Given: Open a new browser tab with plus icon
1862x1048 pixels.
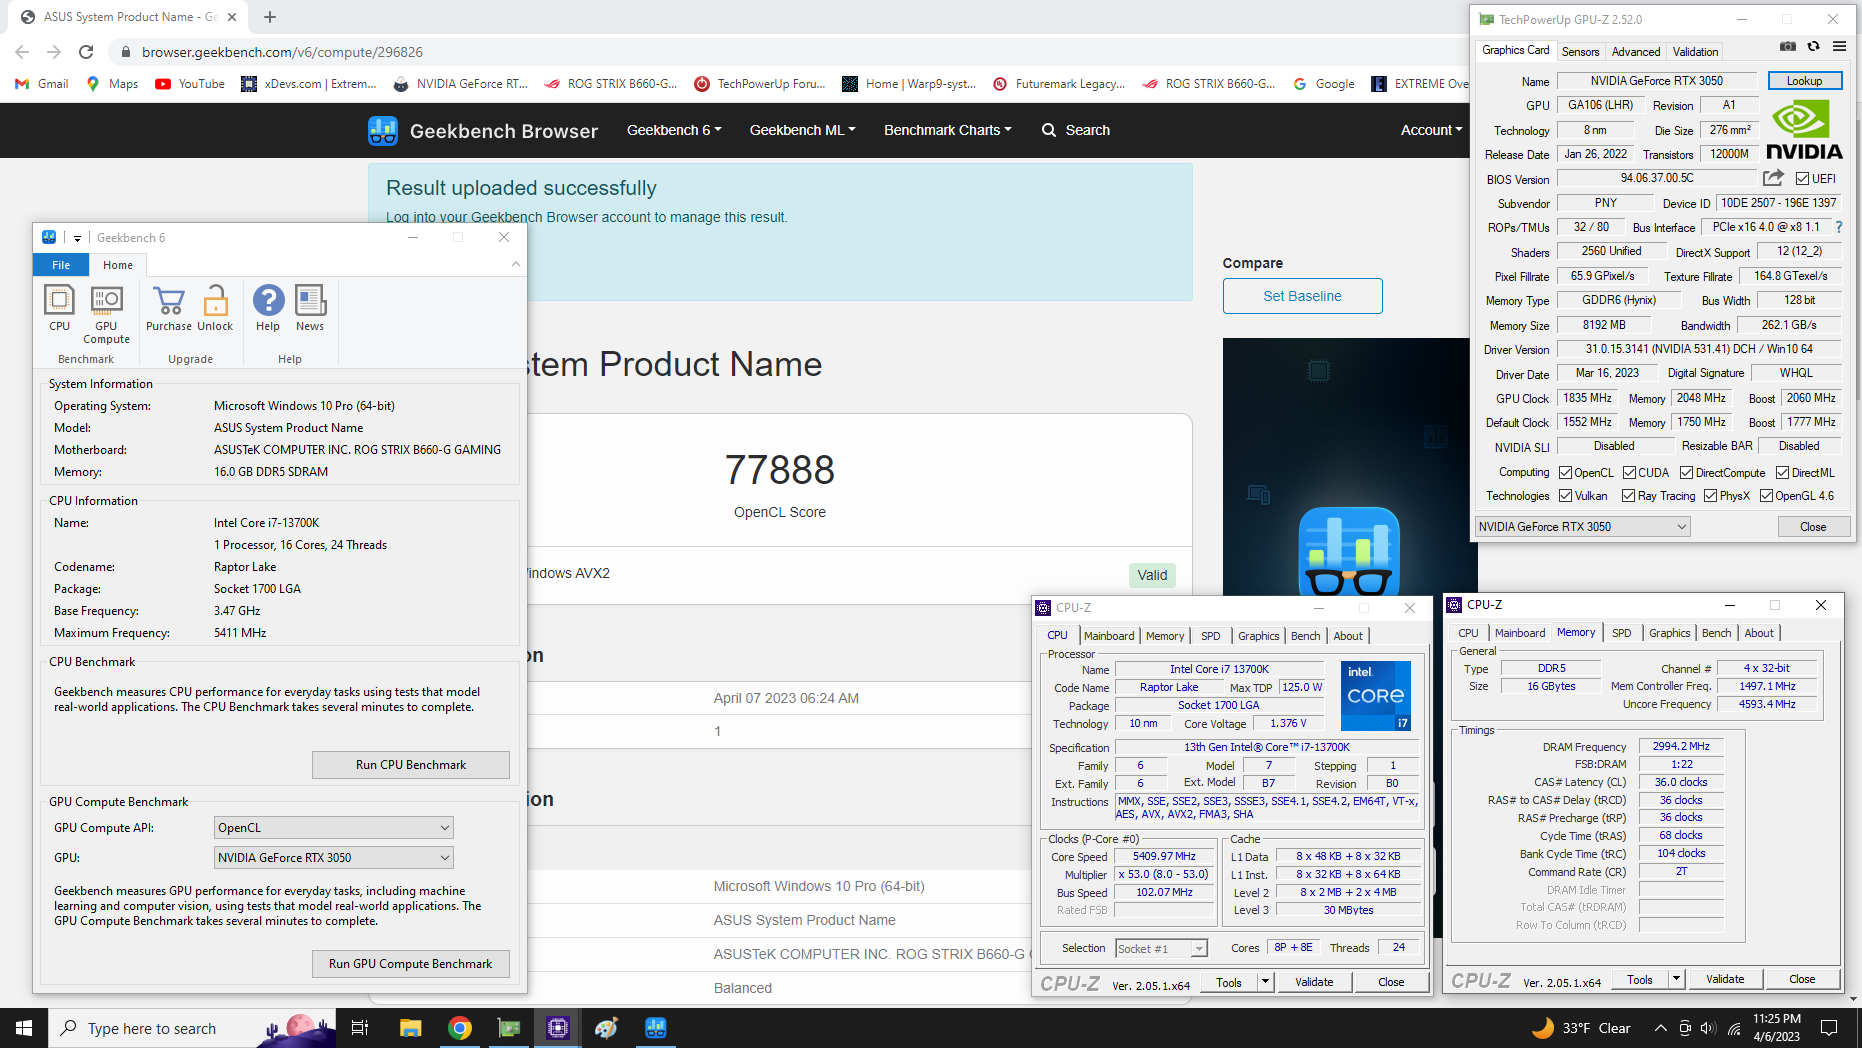Looking at the screenshot, I should tap(270, 17).
